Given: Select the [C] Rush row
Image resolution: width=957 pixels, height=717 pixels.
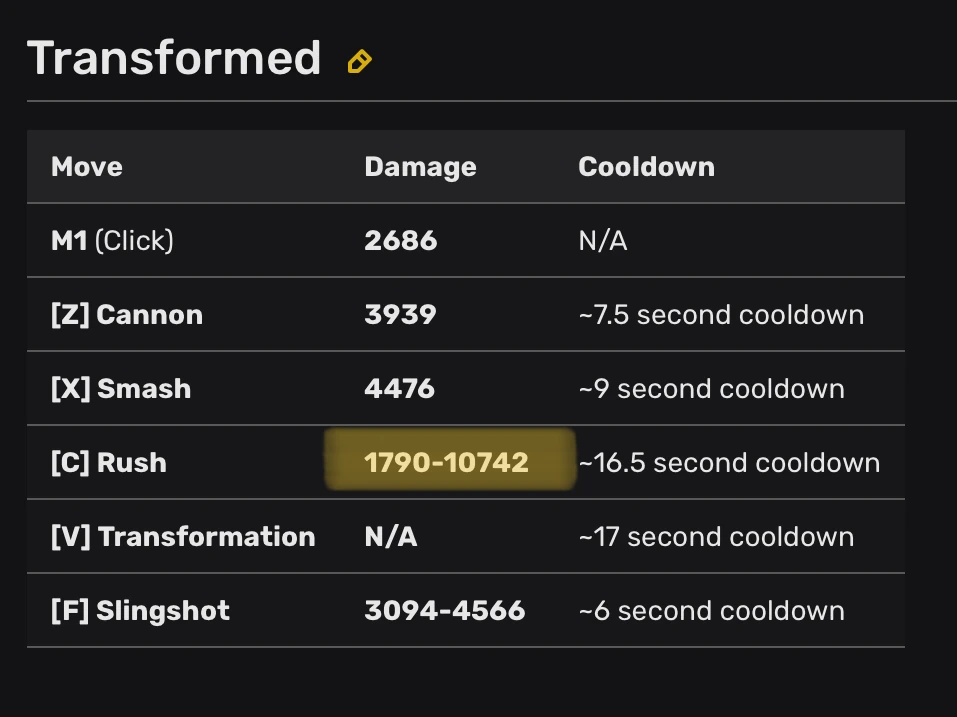Looking at the screenshot, I should [107, 462].
